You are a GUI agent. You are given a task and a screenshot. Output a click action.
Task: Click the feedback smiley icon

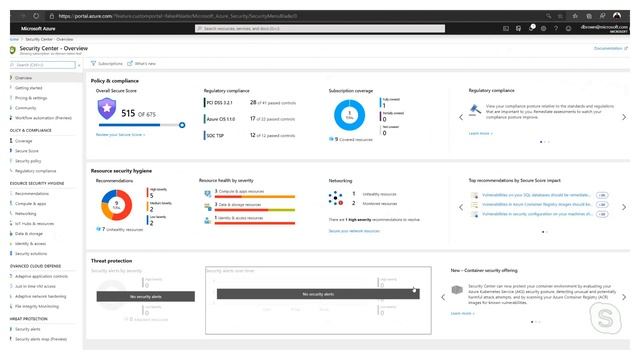tap(568, 28)
